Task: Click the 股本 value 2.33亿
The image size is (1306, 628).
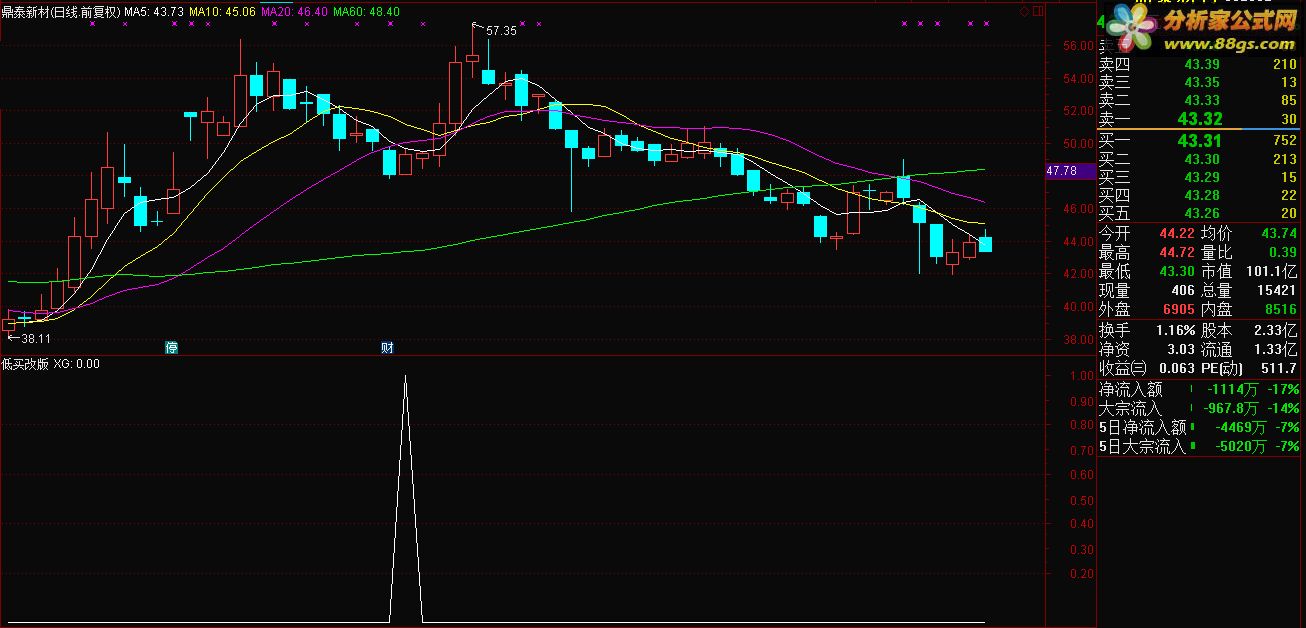Action: 1276,330
